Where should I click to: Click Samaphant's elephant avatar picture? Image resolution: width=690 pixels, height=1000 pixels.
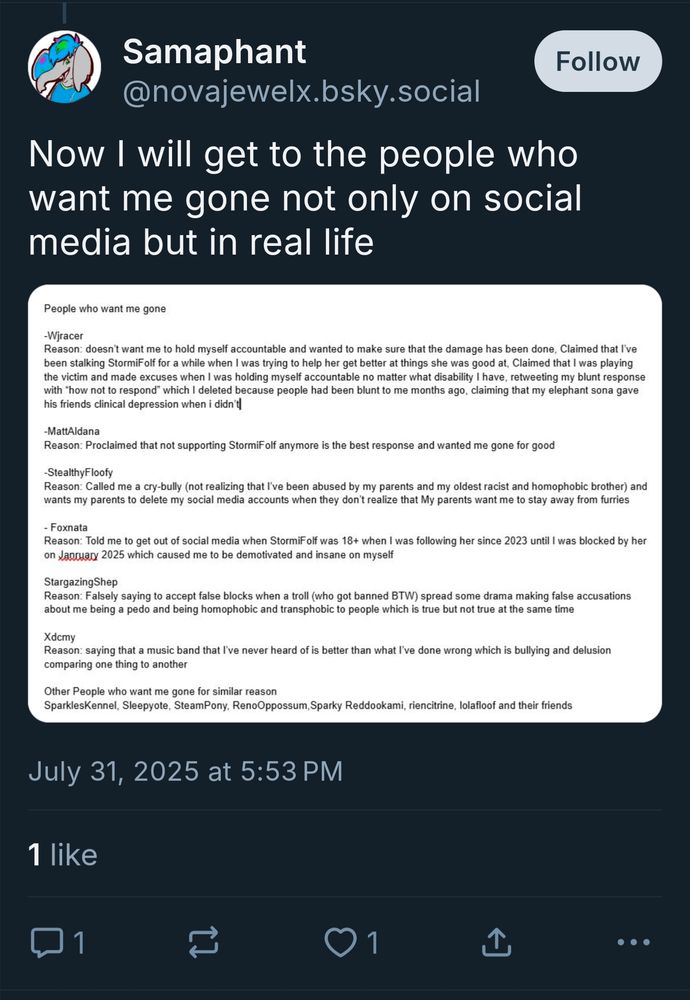tap(63, 69)
